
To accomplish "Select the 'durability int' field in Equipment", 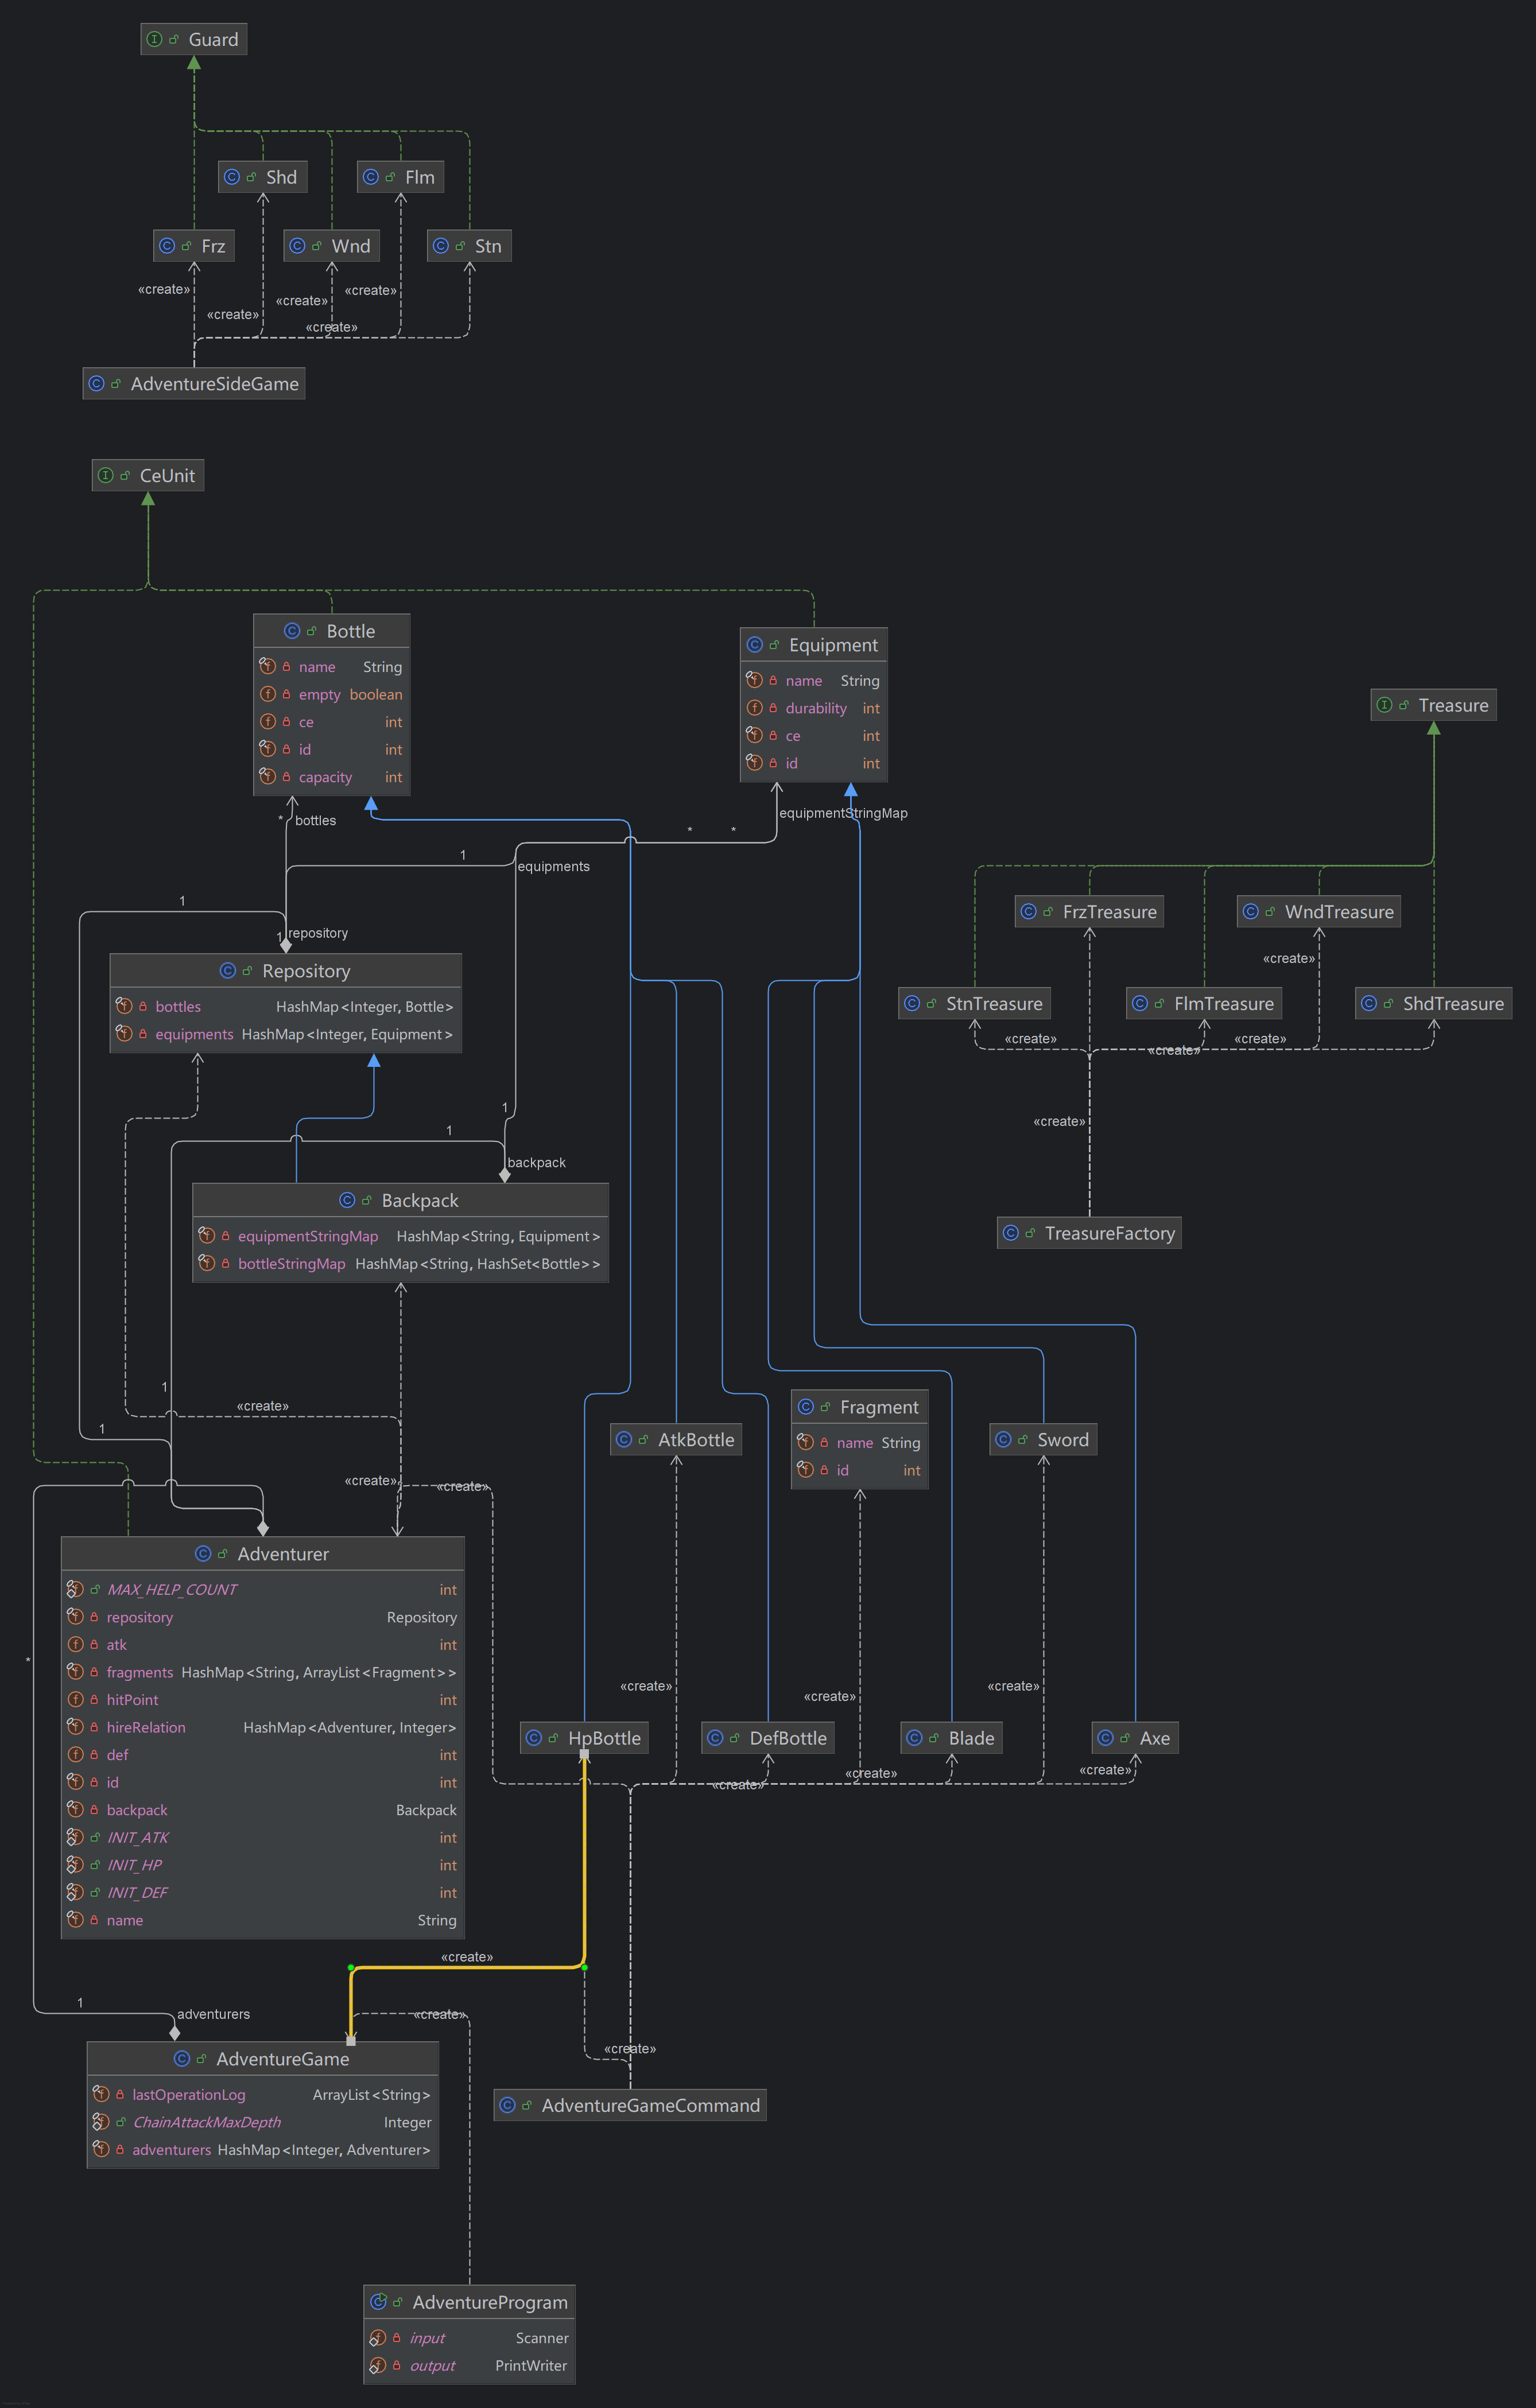I will (813, 708).
